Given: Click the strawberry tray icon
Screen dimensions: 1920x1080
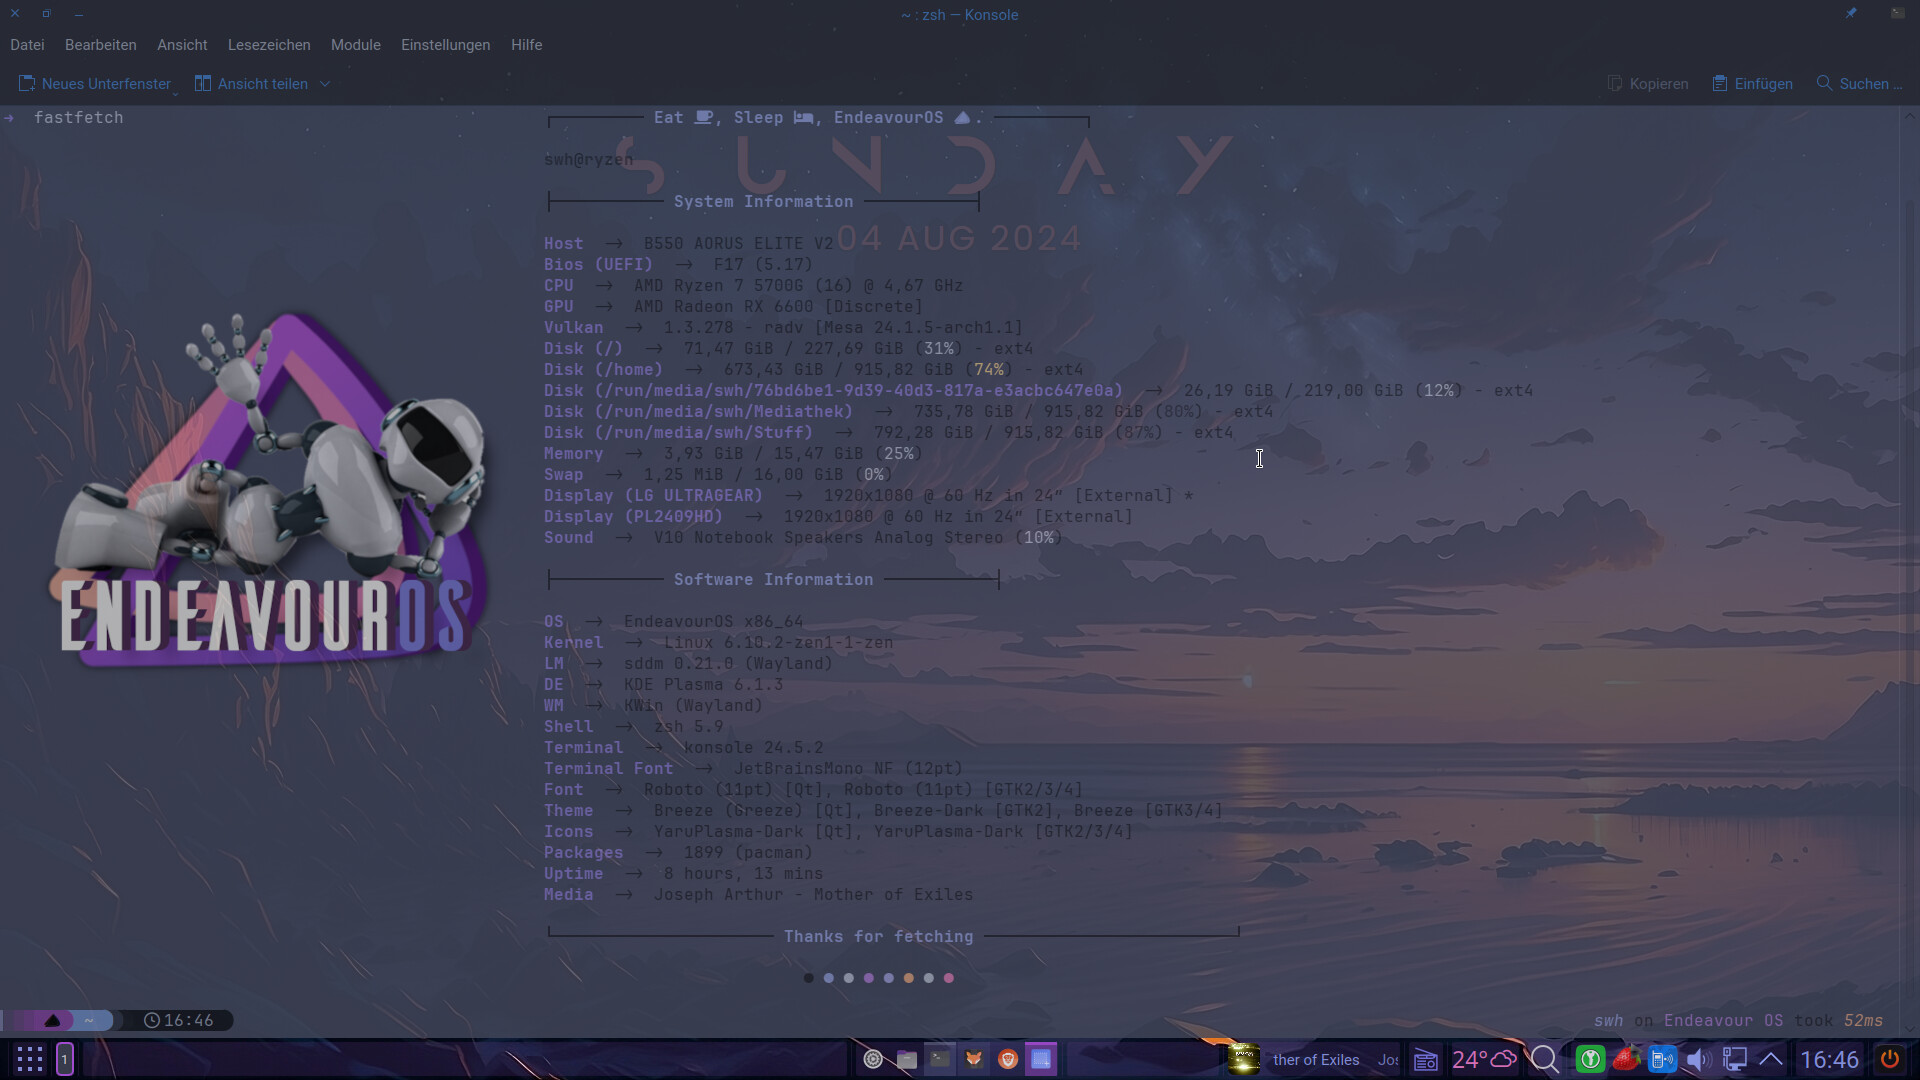Looking at the screenshot, I should [1626, 1059].
